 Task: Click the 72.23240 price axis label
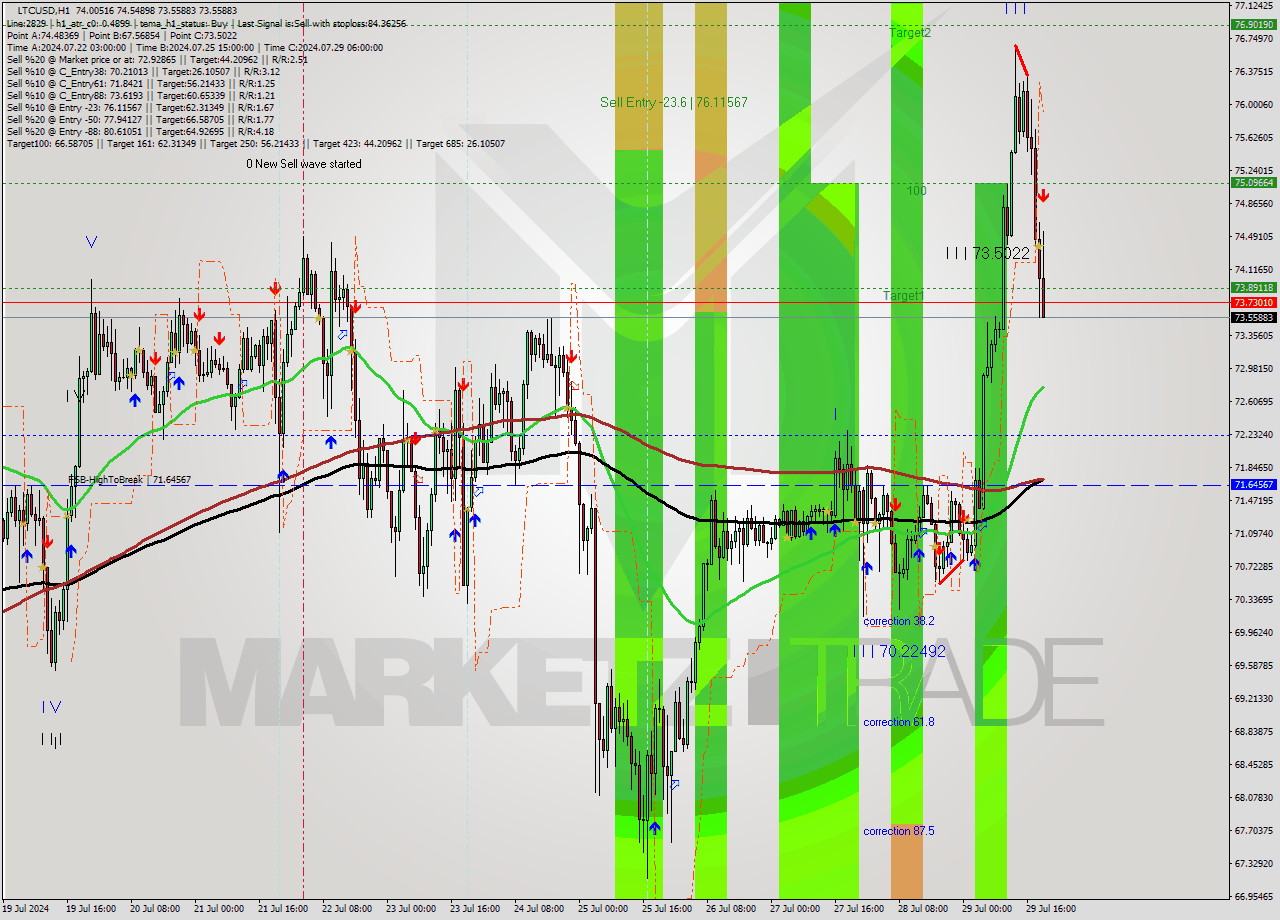[x=1253, y=435]
